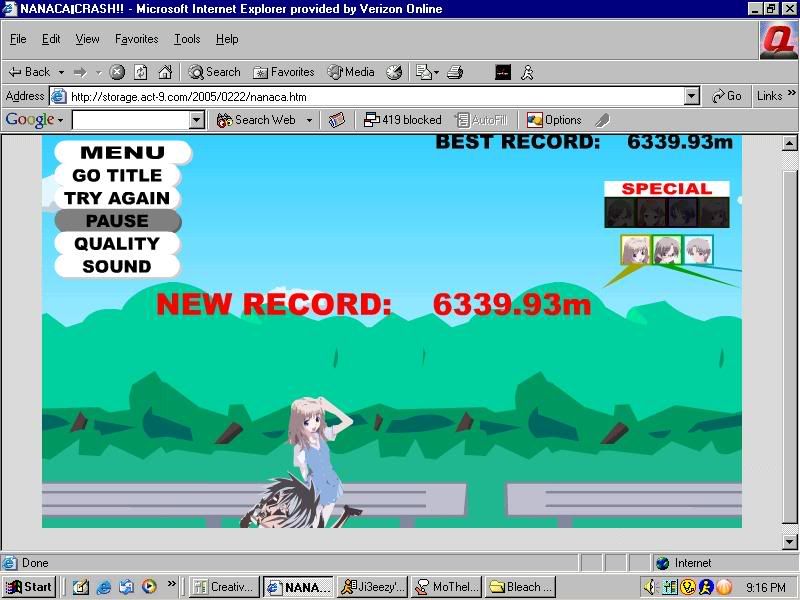Click the Forward arrow button
Viewport: 800px width, 600px height.
point(80,72)
